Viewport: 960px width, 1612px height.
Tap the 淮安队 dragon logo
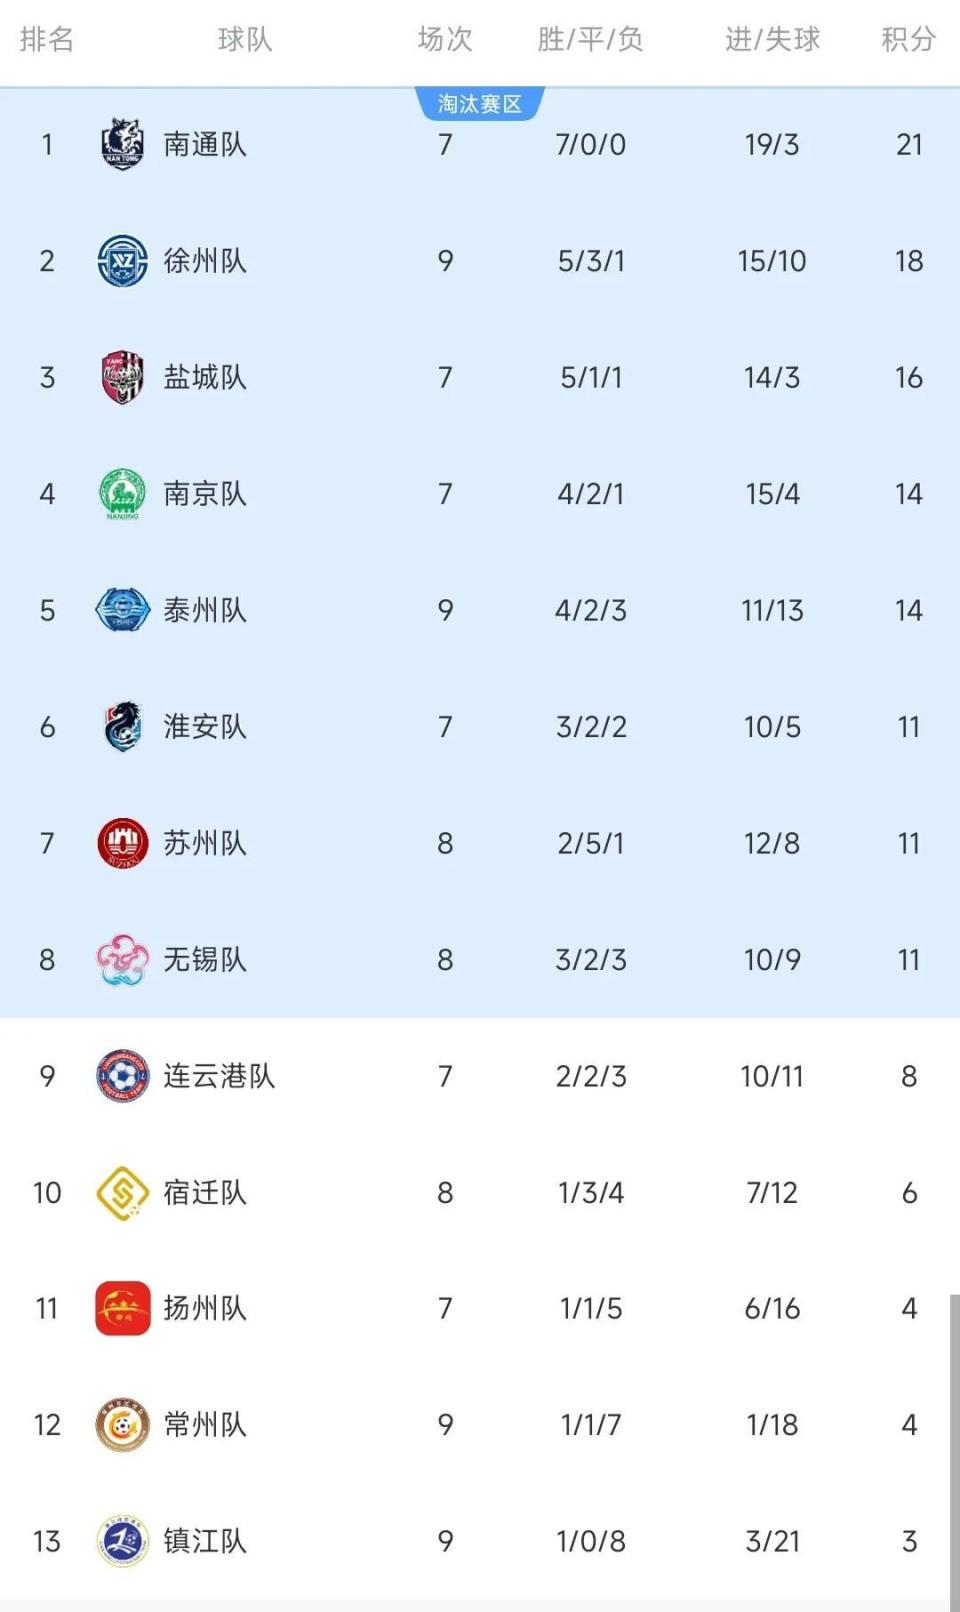122,727
